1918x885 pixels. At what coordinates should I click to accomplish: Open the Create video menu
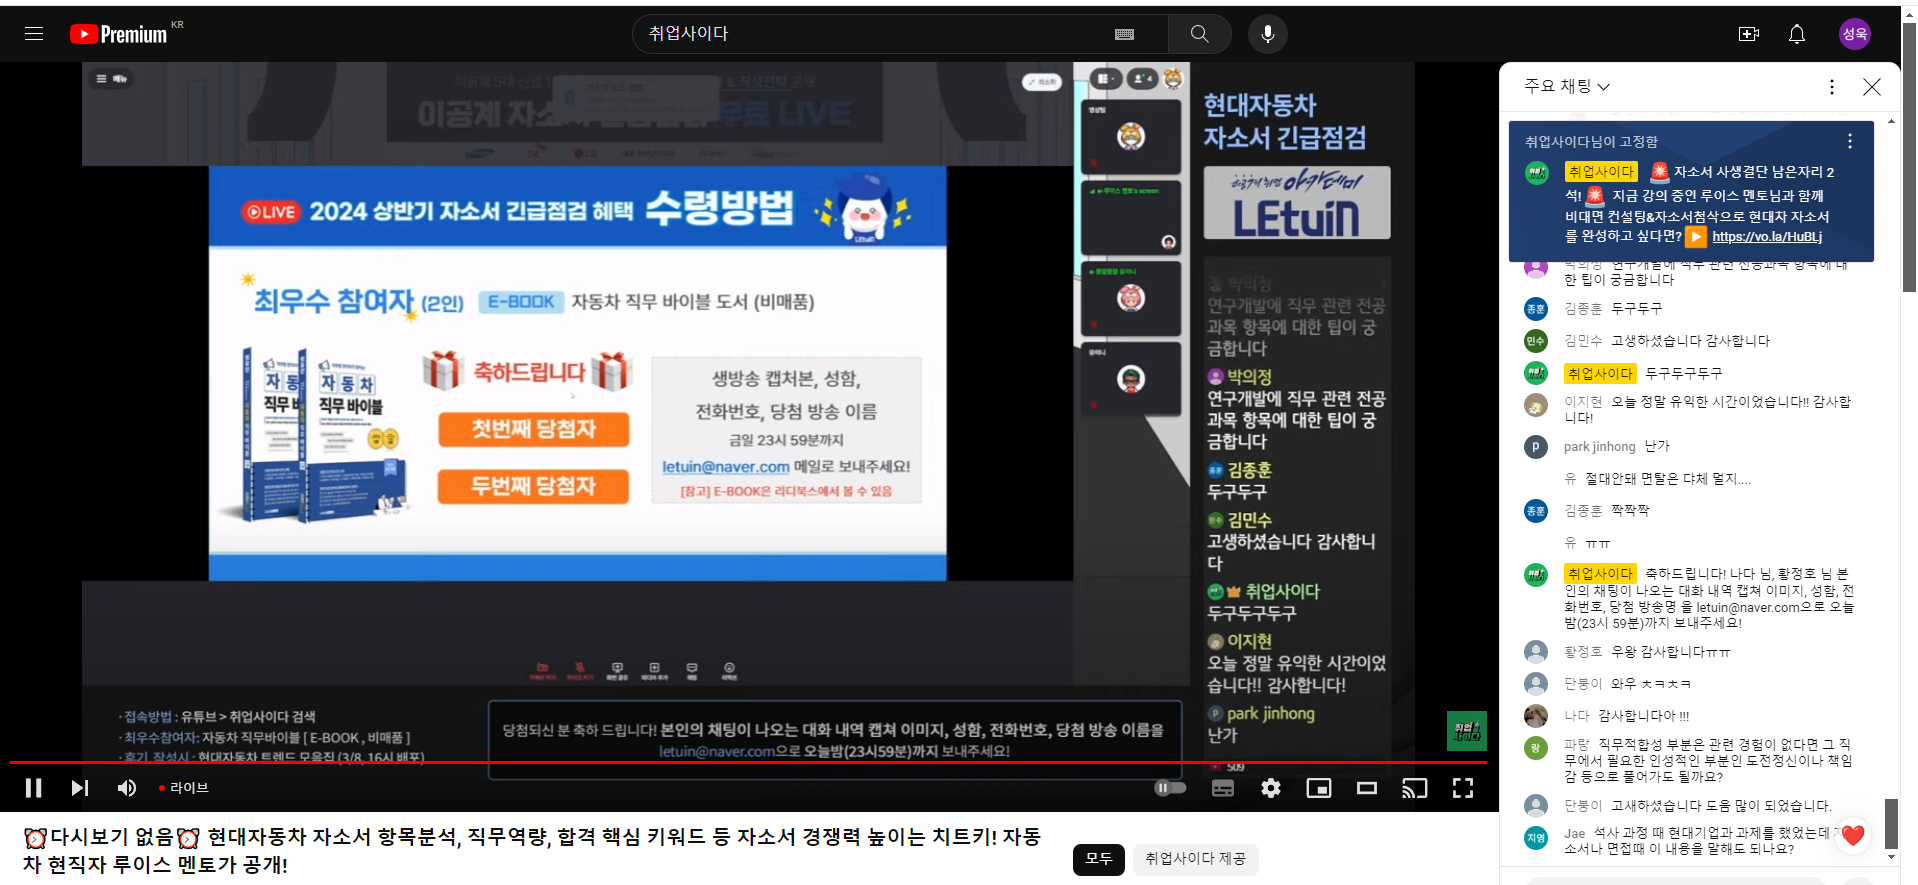(1749, 34)
